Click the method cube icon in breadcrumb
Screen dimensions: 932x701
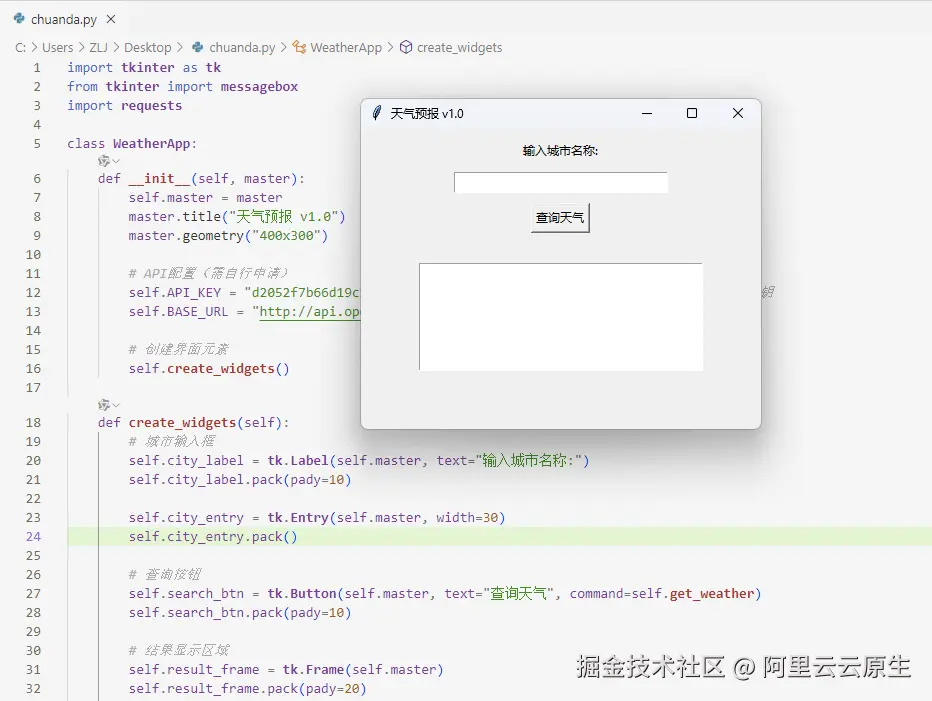pos(406,47)
